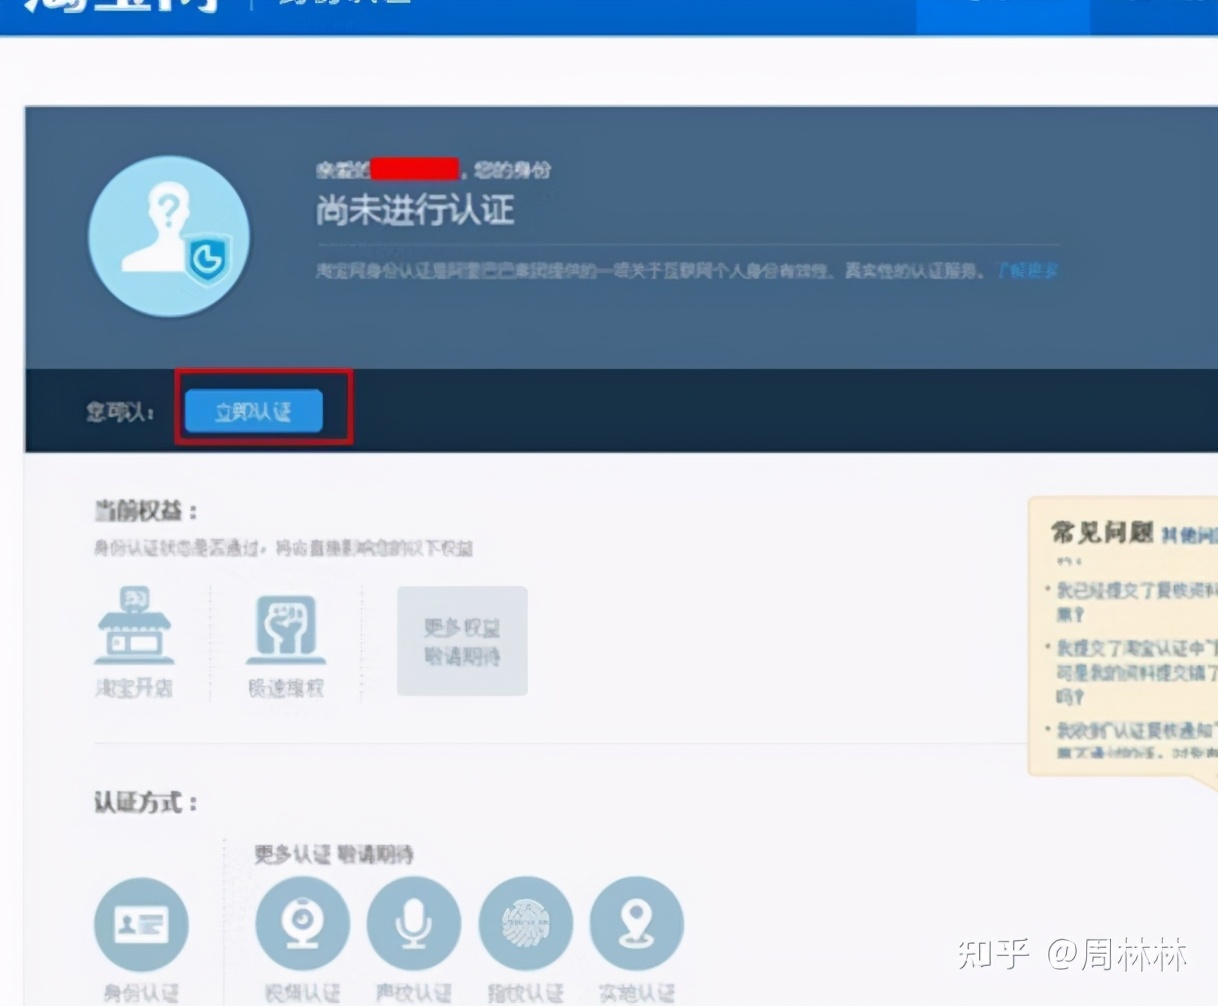
Task: Select the 实地认证 location pin verification icon
Action: (637, 922)
